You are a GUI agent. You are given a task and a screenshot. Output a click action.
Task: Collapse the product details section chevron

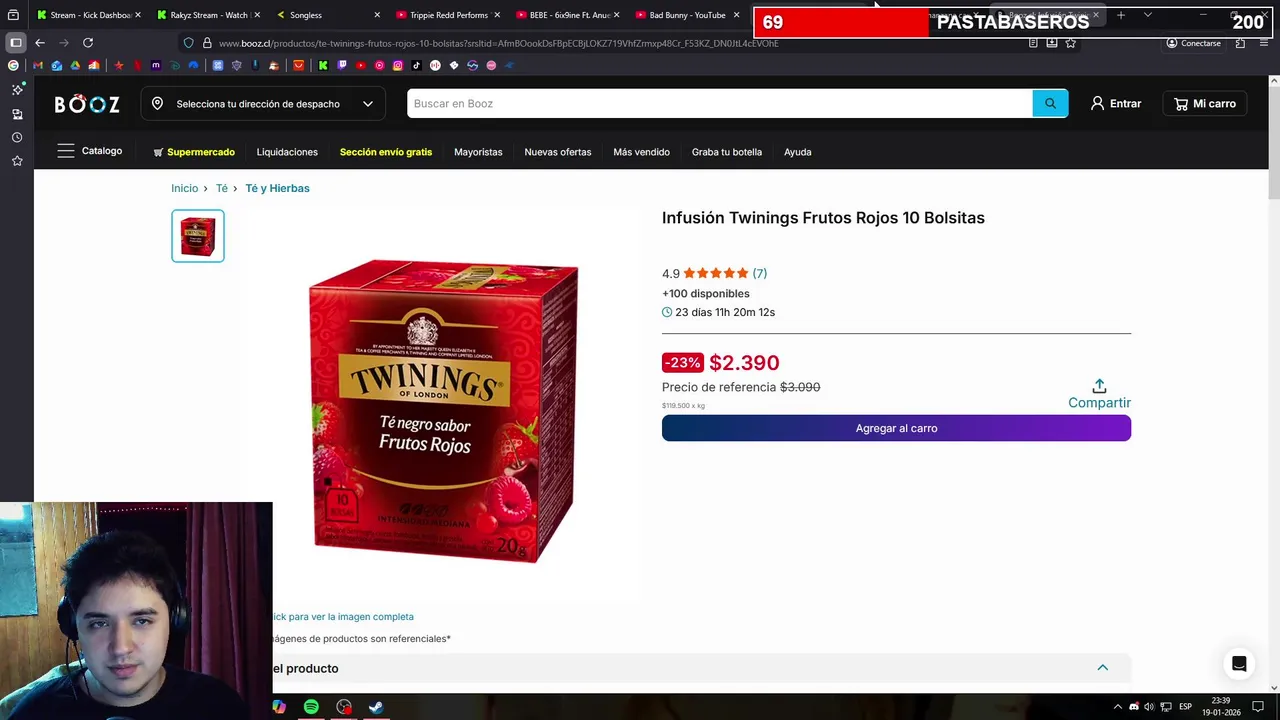pos(1103,668)
